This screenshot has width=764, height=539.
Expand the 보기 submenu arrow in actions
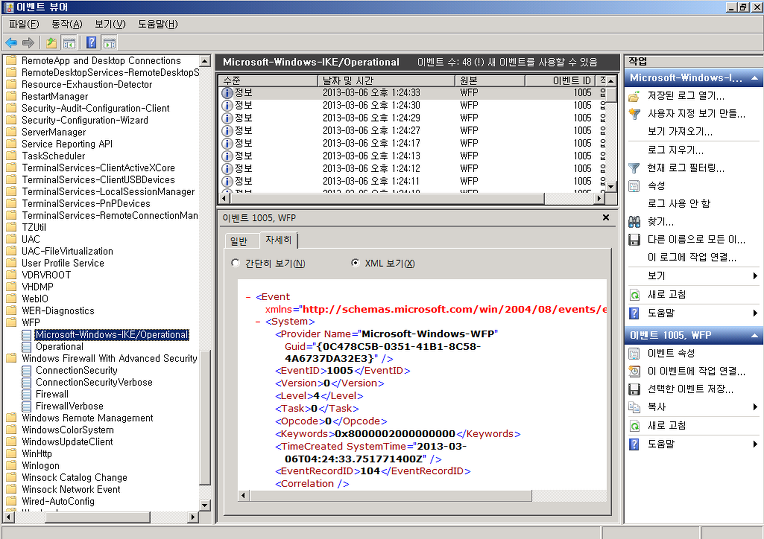click(755, 276)
